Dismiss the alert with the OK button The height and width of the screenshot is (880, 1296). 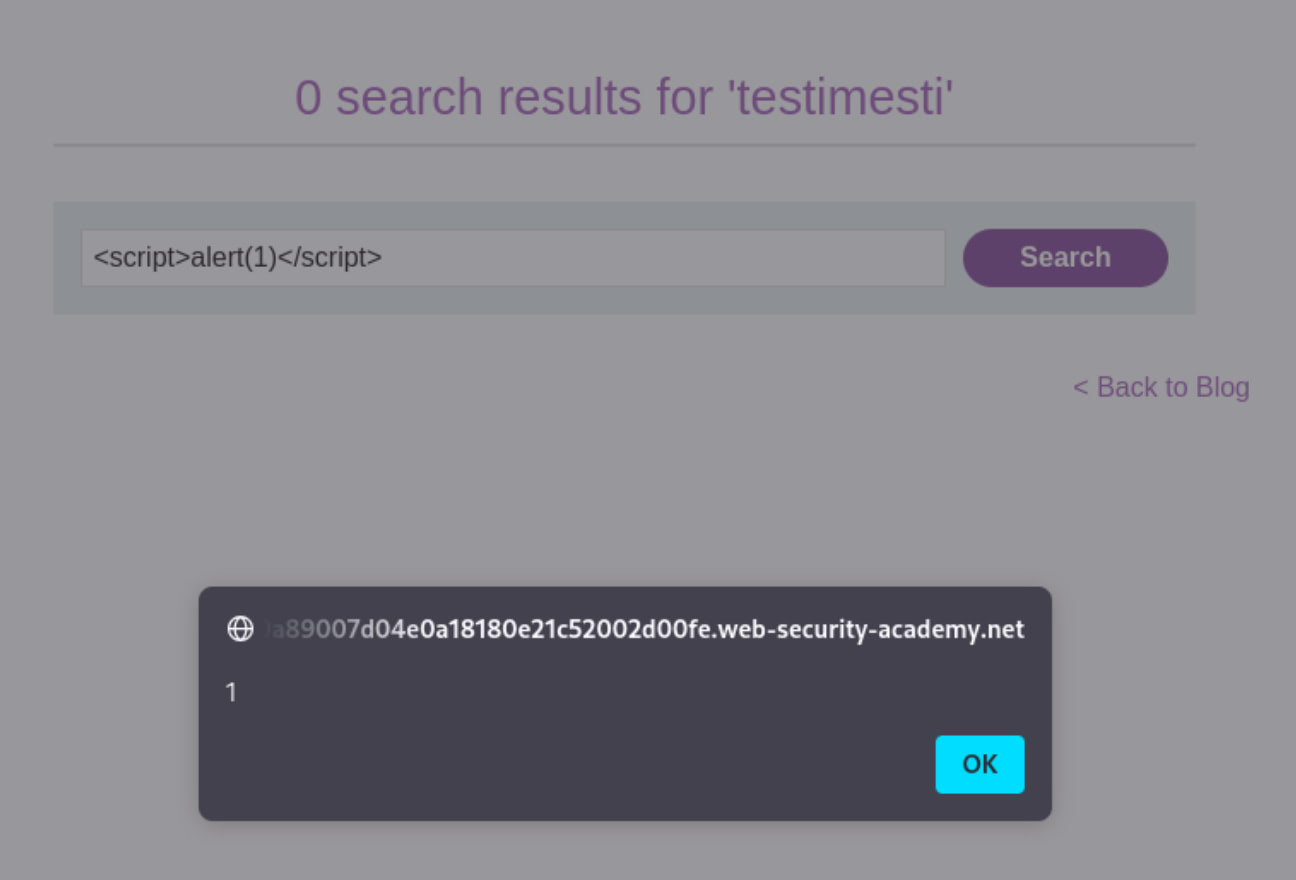[x=979, y=764]
